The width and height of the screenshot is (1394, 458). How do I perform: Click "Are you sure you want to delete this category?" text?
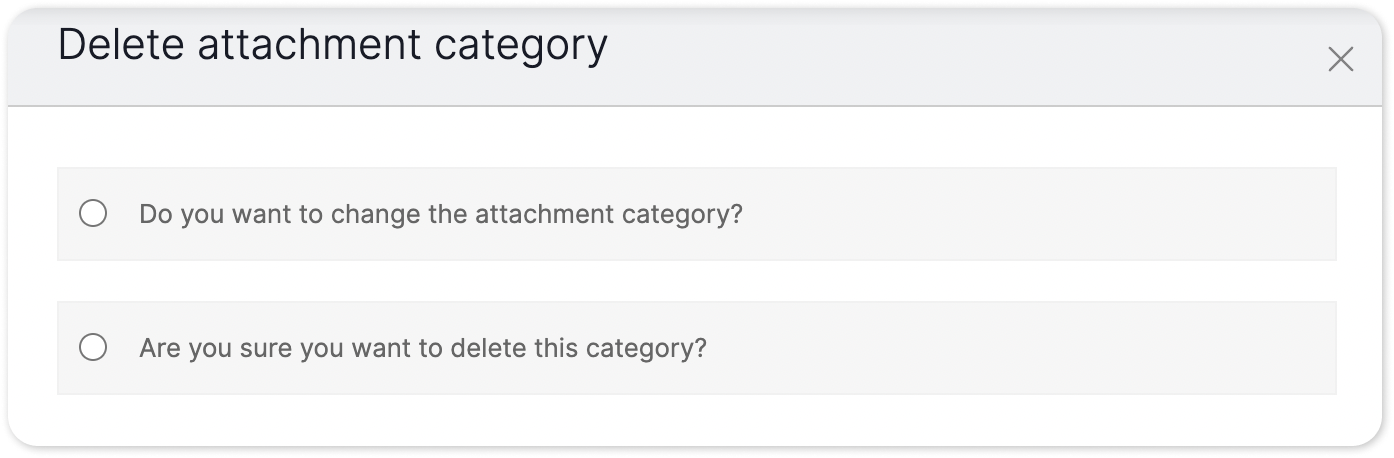[x=422, y=348]
